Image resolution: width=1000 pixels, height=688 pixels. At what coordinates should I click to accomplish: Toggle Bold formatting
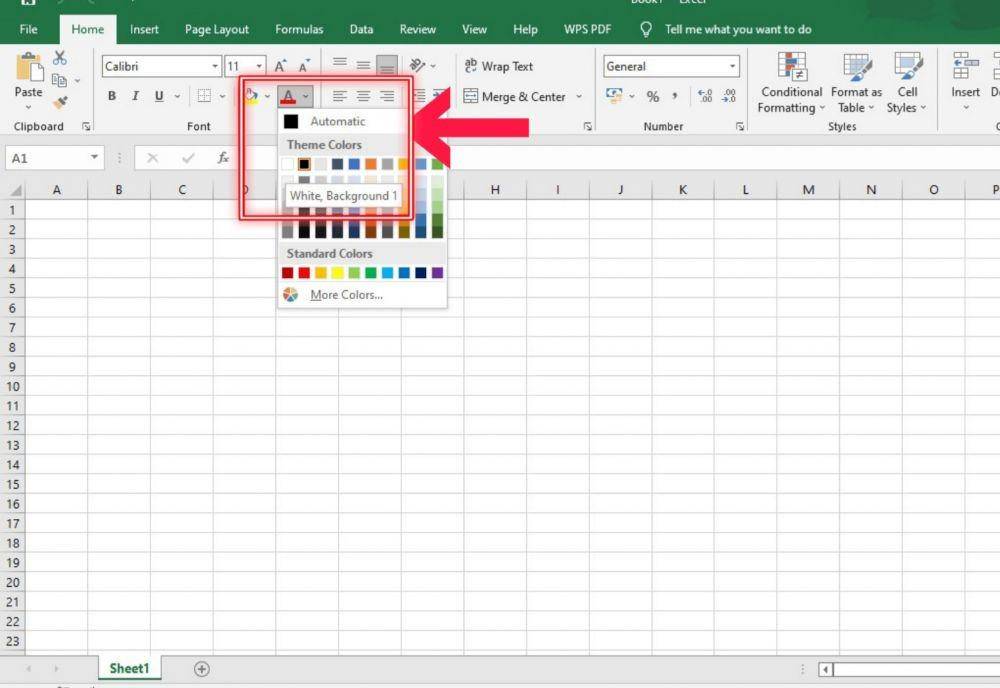[x=112, y=96]
